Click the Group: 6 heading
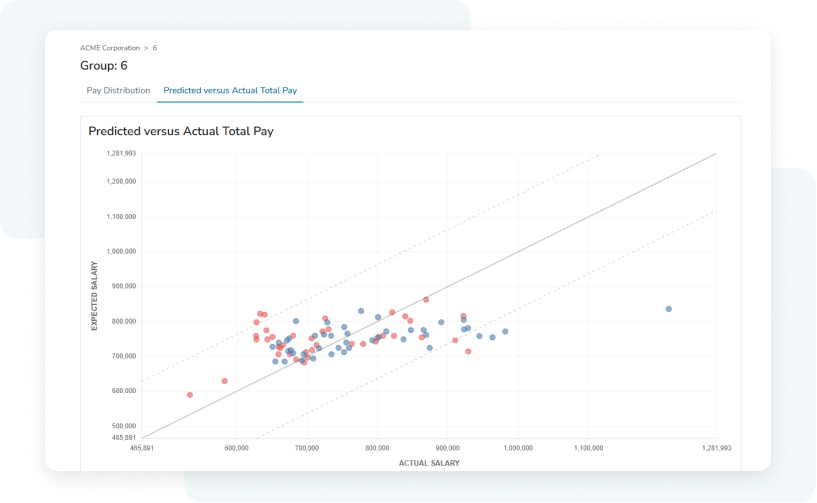This screenshot has width=817, height=503. point(104,66)
